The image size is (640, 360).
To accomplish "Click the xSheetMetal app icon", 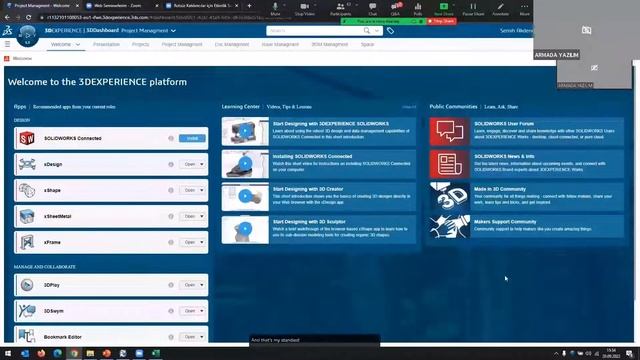I will tap(27, 216).
